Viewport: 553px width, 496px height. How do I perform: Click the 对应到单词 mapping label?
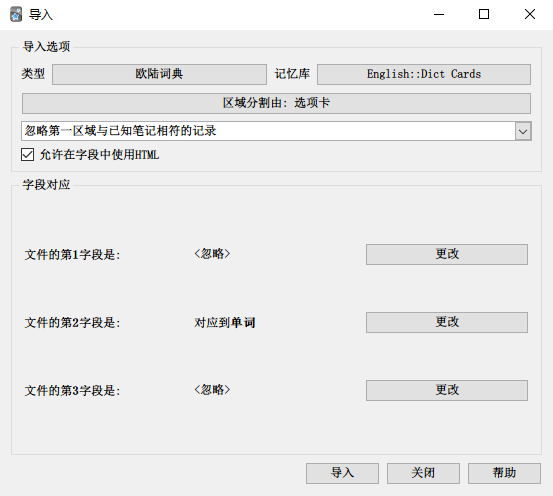225,322
